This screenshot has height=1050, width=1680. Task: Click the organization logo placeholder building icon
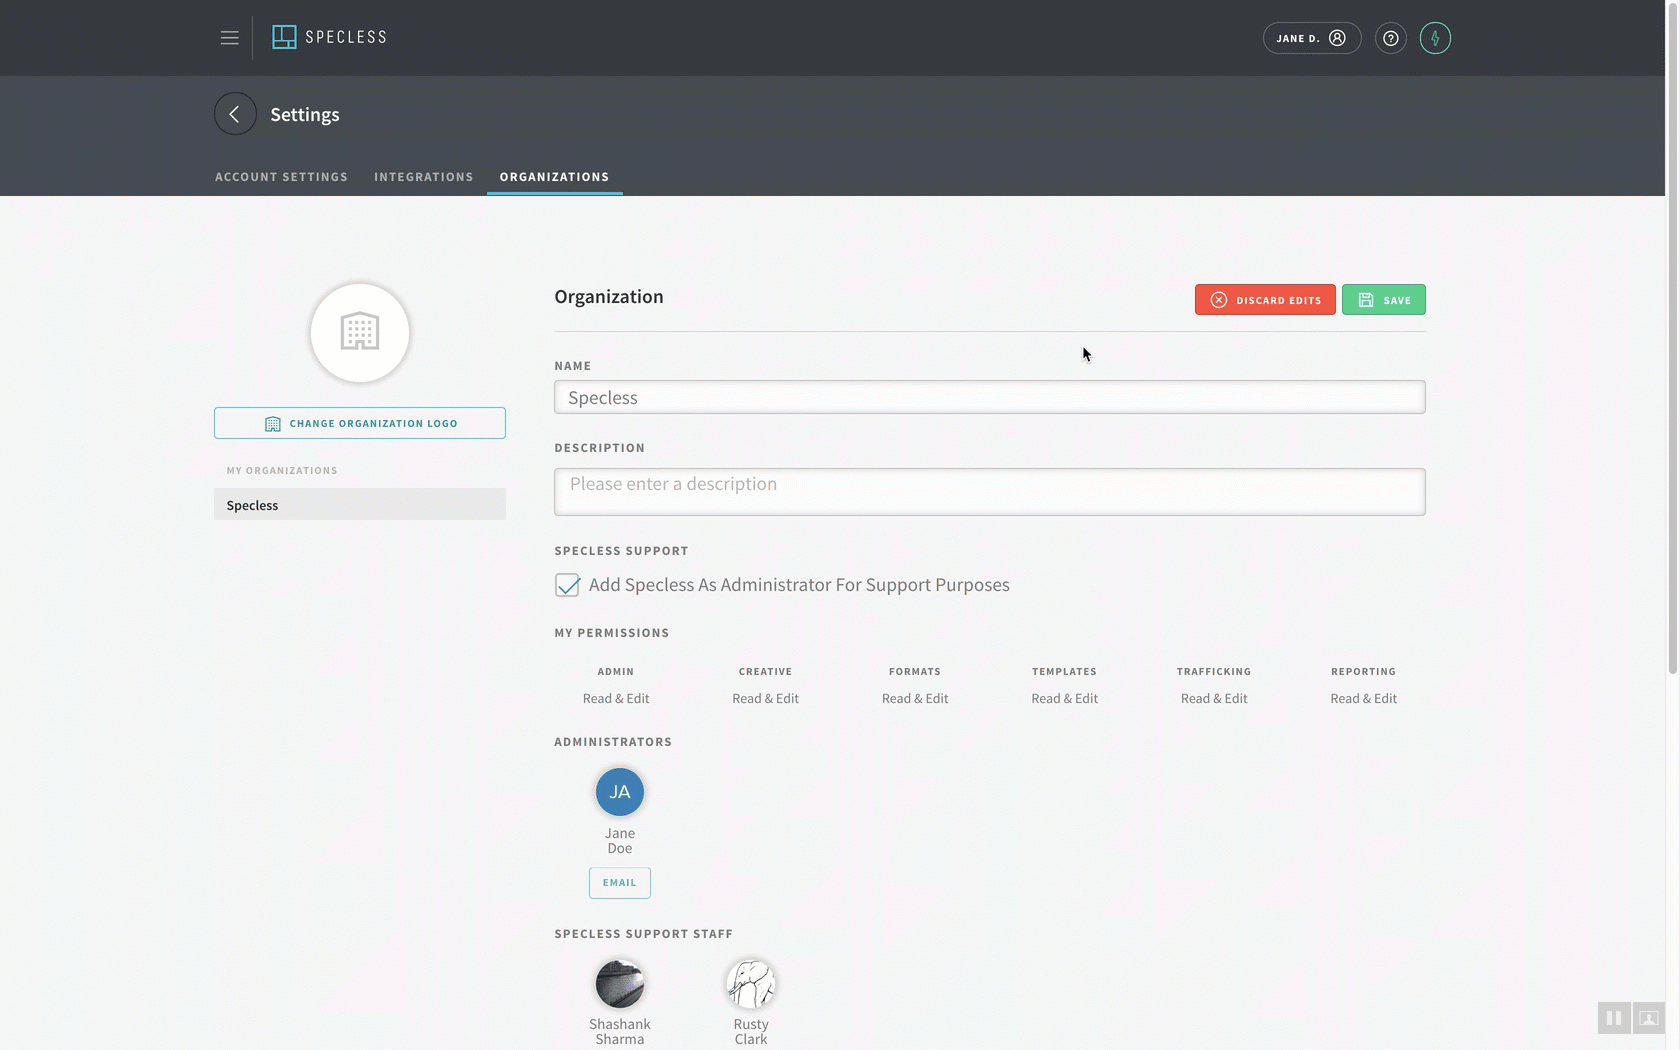coord(360,332)
